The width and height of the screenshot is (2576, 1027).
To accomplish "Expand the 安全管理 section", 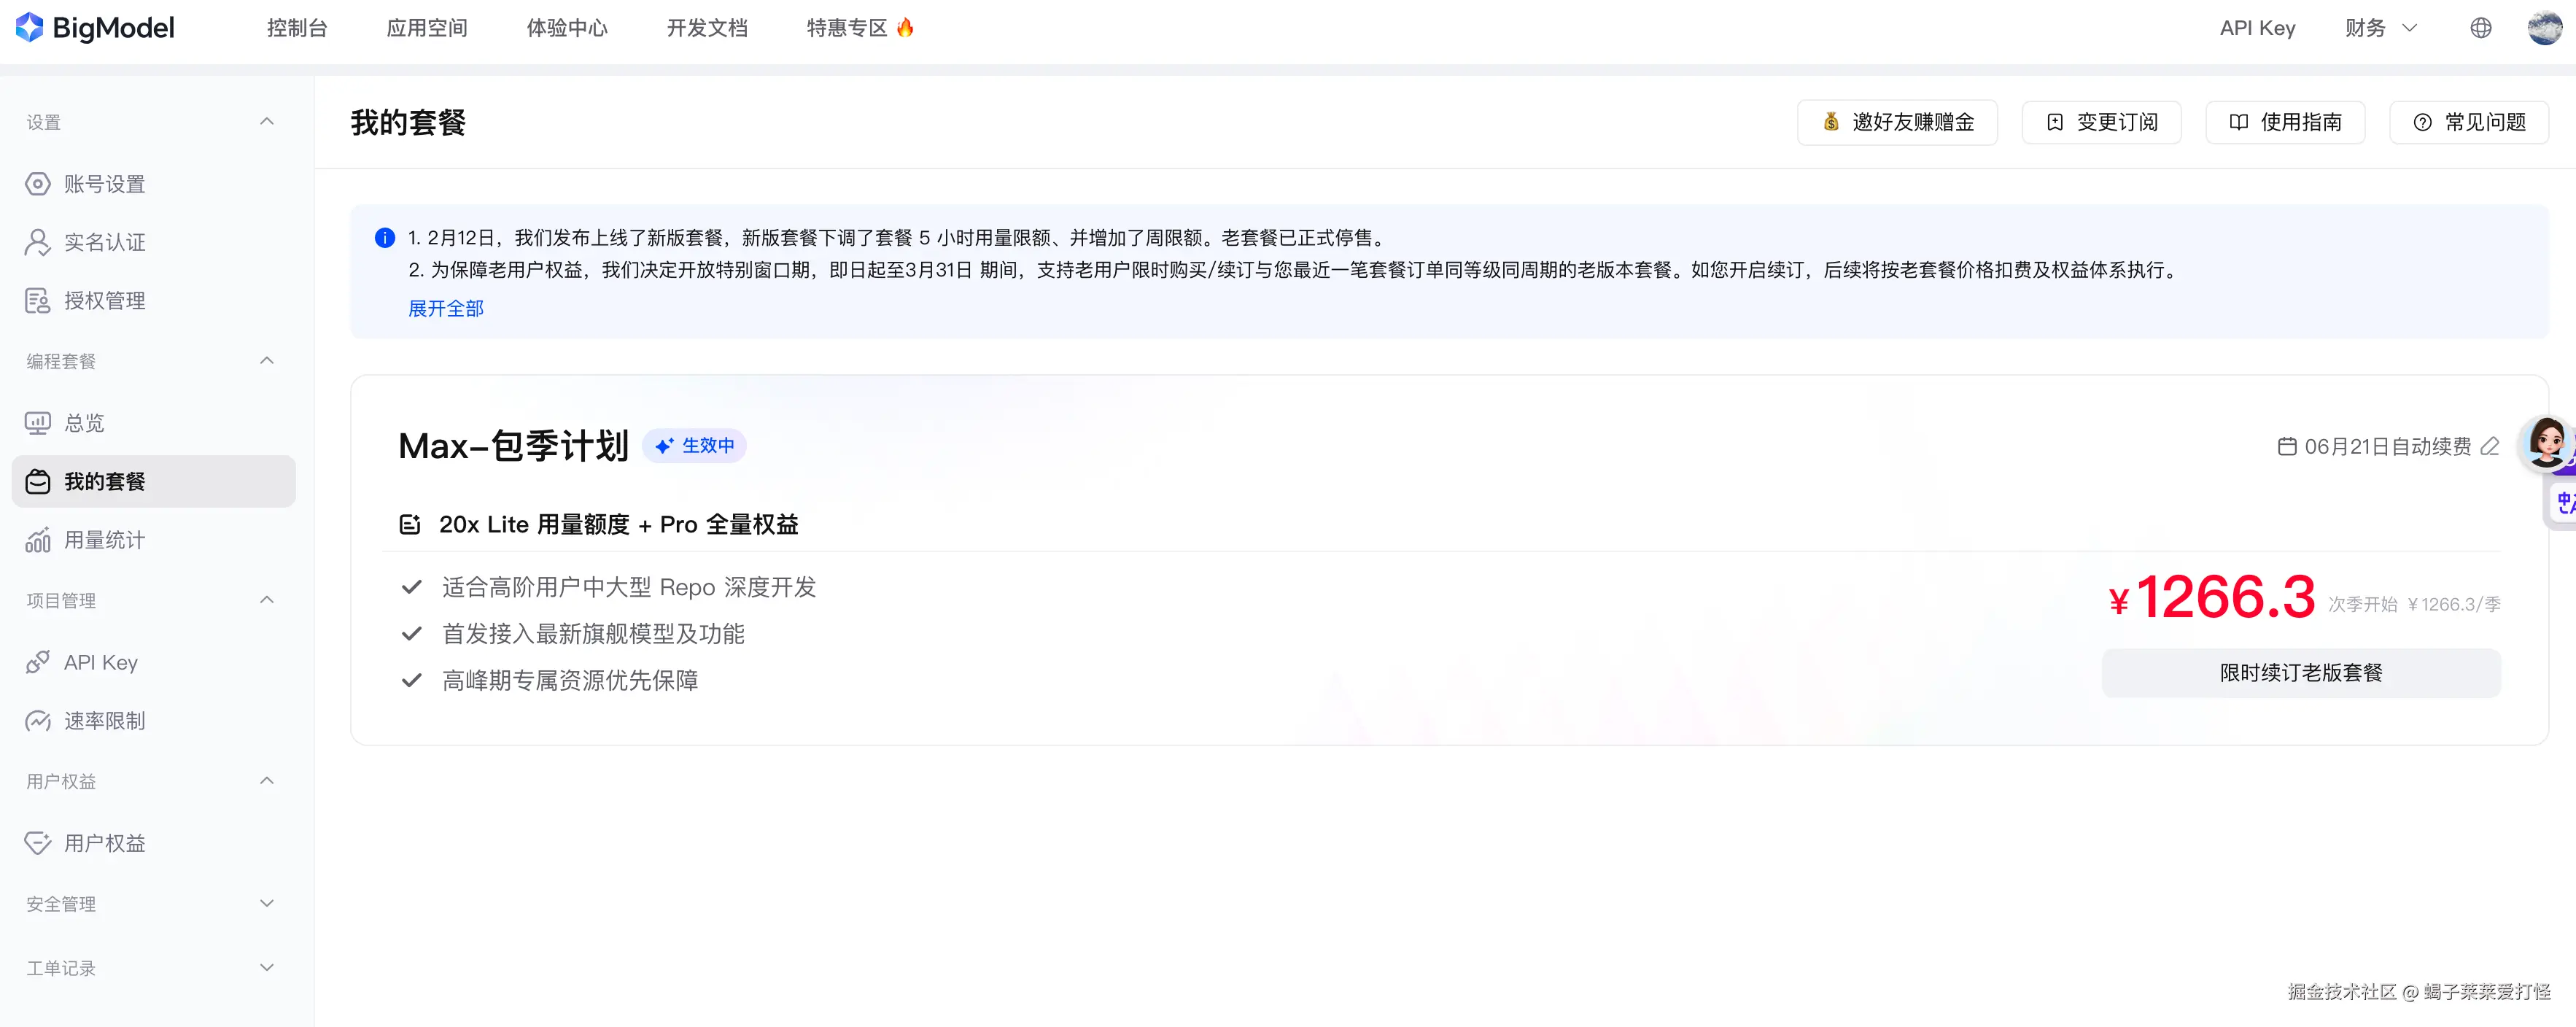I will coord(266,902).
